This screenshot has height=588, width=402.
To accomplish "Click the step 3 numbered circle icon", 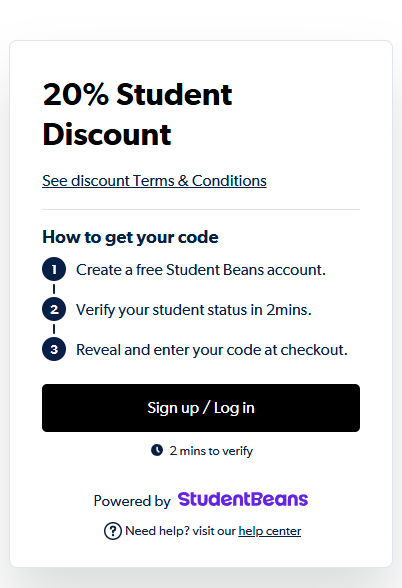I will click(54, 350).
